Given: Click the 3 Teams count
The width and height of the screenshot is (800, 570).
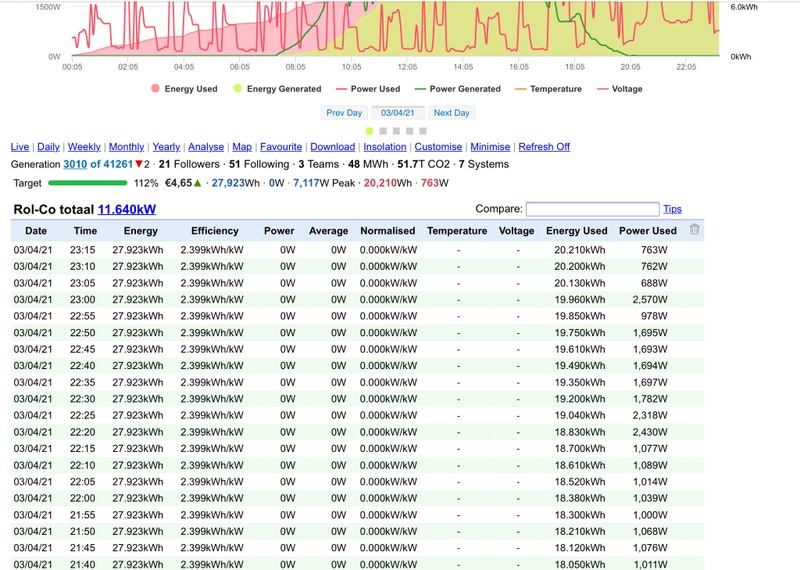Looking at the screenshot, I should point(318,164).
